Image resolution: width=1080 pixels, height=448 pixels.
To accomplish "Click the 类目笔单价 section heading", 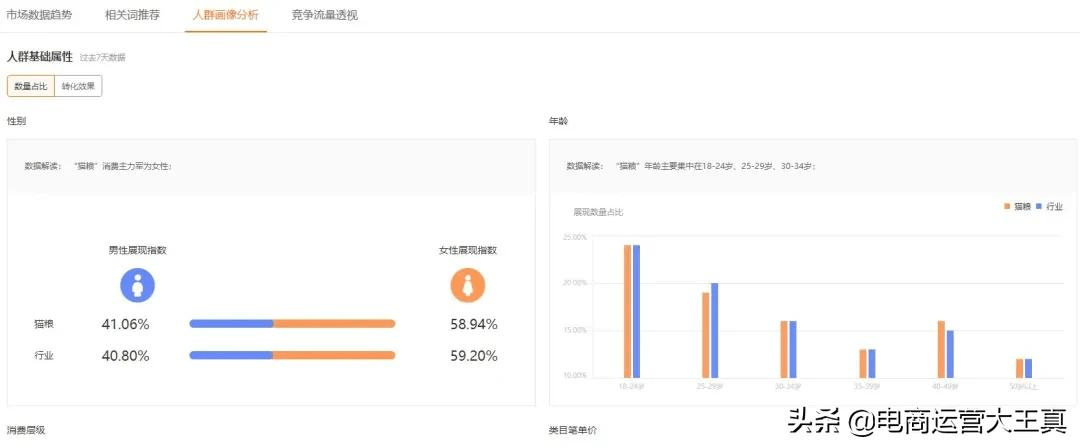I will pyautogui.click(x=573, y=430).
